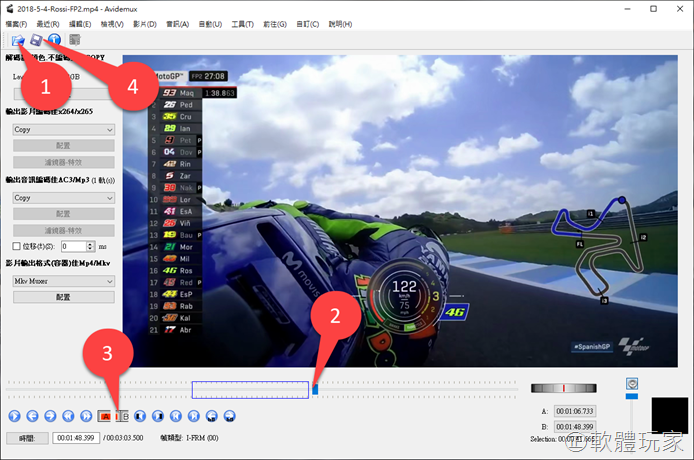The width and height of the screenshot is (694, 460).
Task: Click the 配置 button under Mkv Muxer
Action: coord(63,297)
